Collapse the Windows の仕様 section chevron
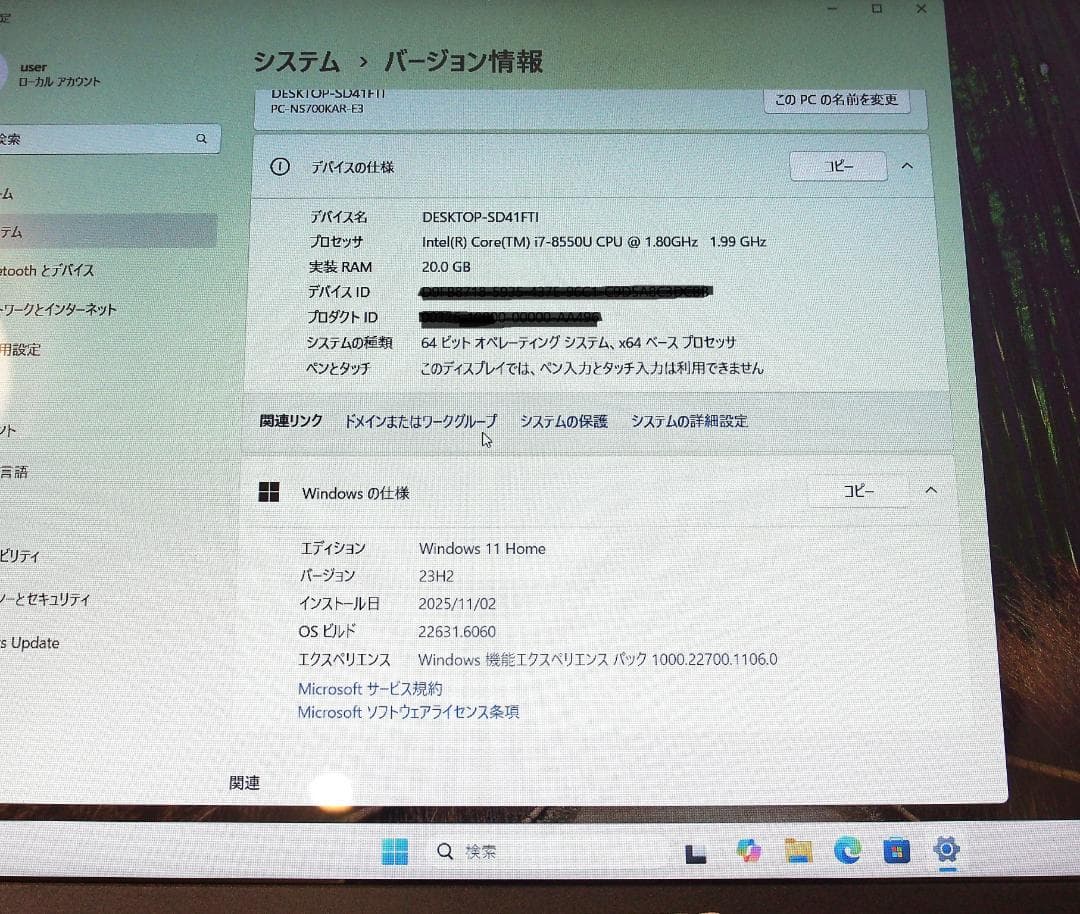The width and height of the screenshot is (1080, 914). pos(930,490)
